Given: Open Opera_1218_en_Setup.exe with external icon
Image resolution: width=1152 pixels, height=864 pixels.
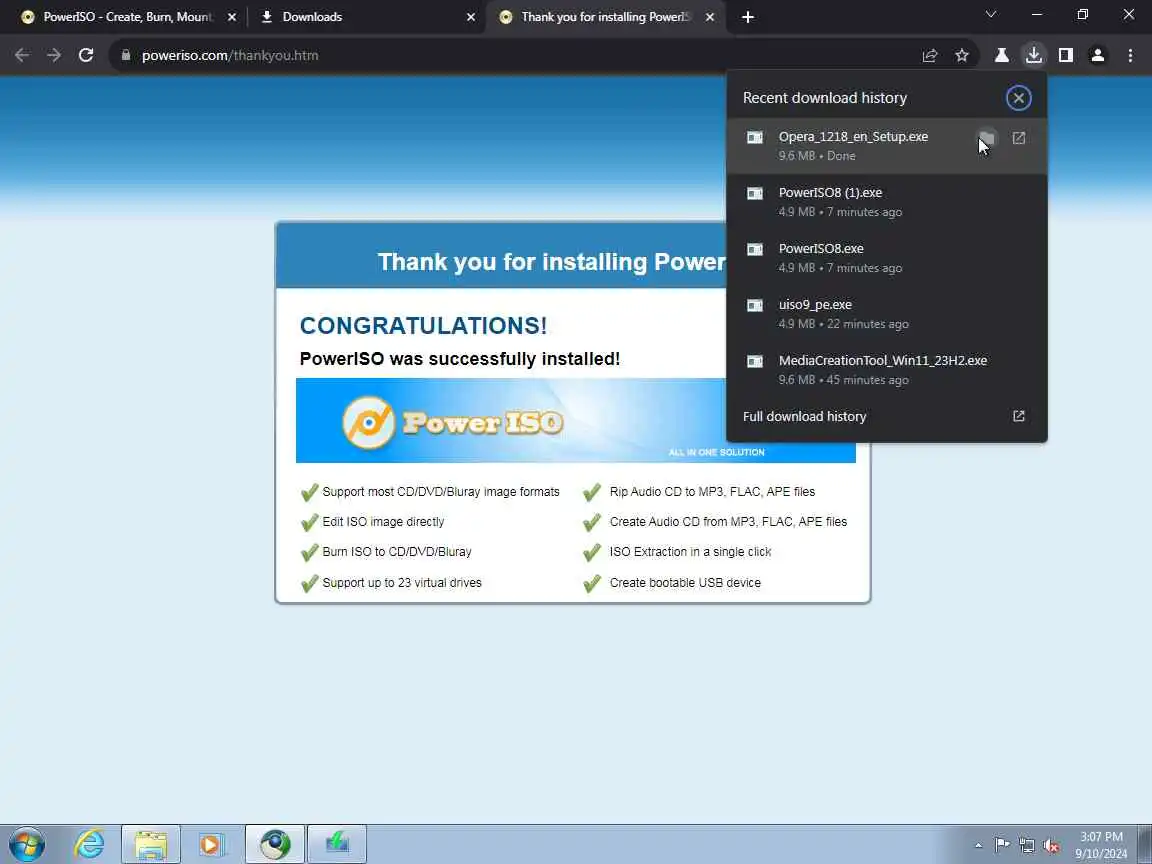Looking at the screenshot, I should (x=1018, y=138).
